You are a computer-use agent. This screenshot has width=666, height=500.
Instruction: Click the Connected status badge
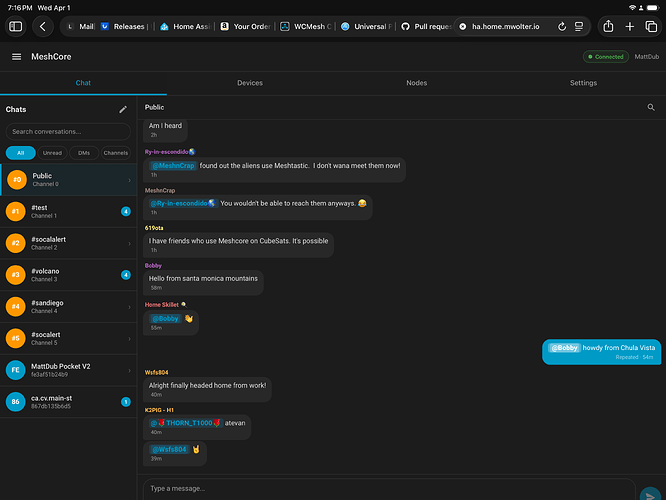[605, 56]
